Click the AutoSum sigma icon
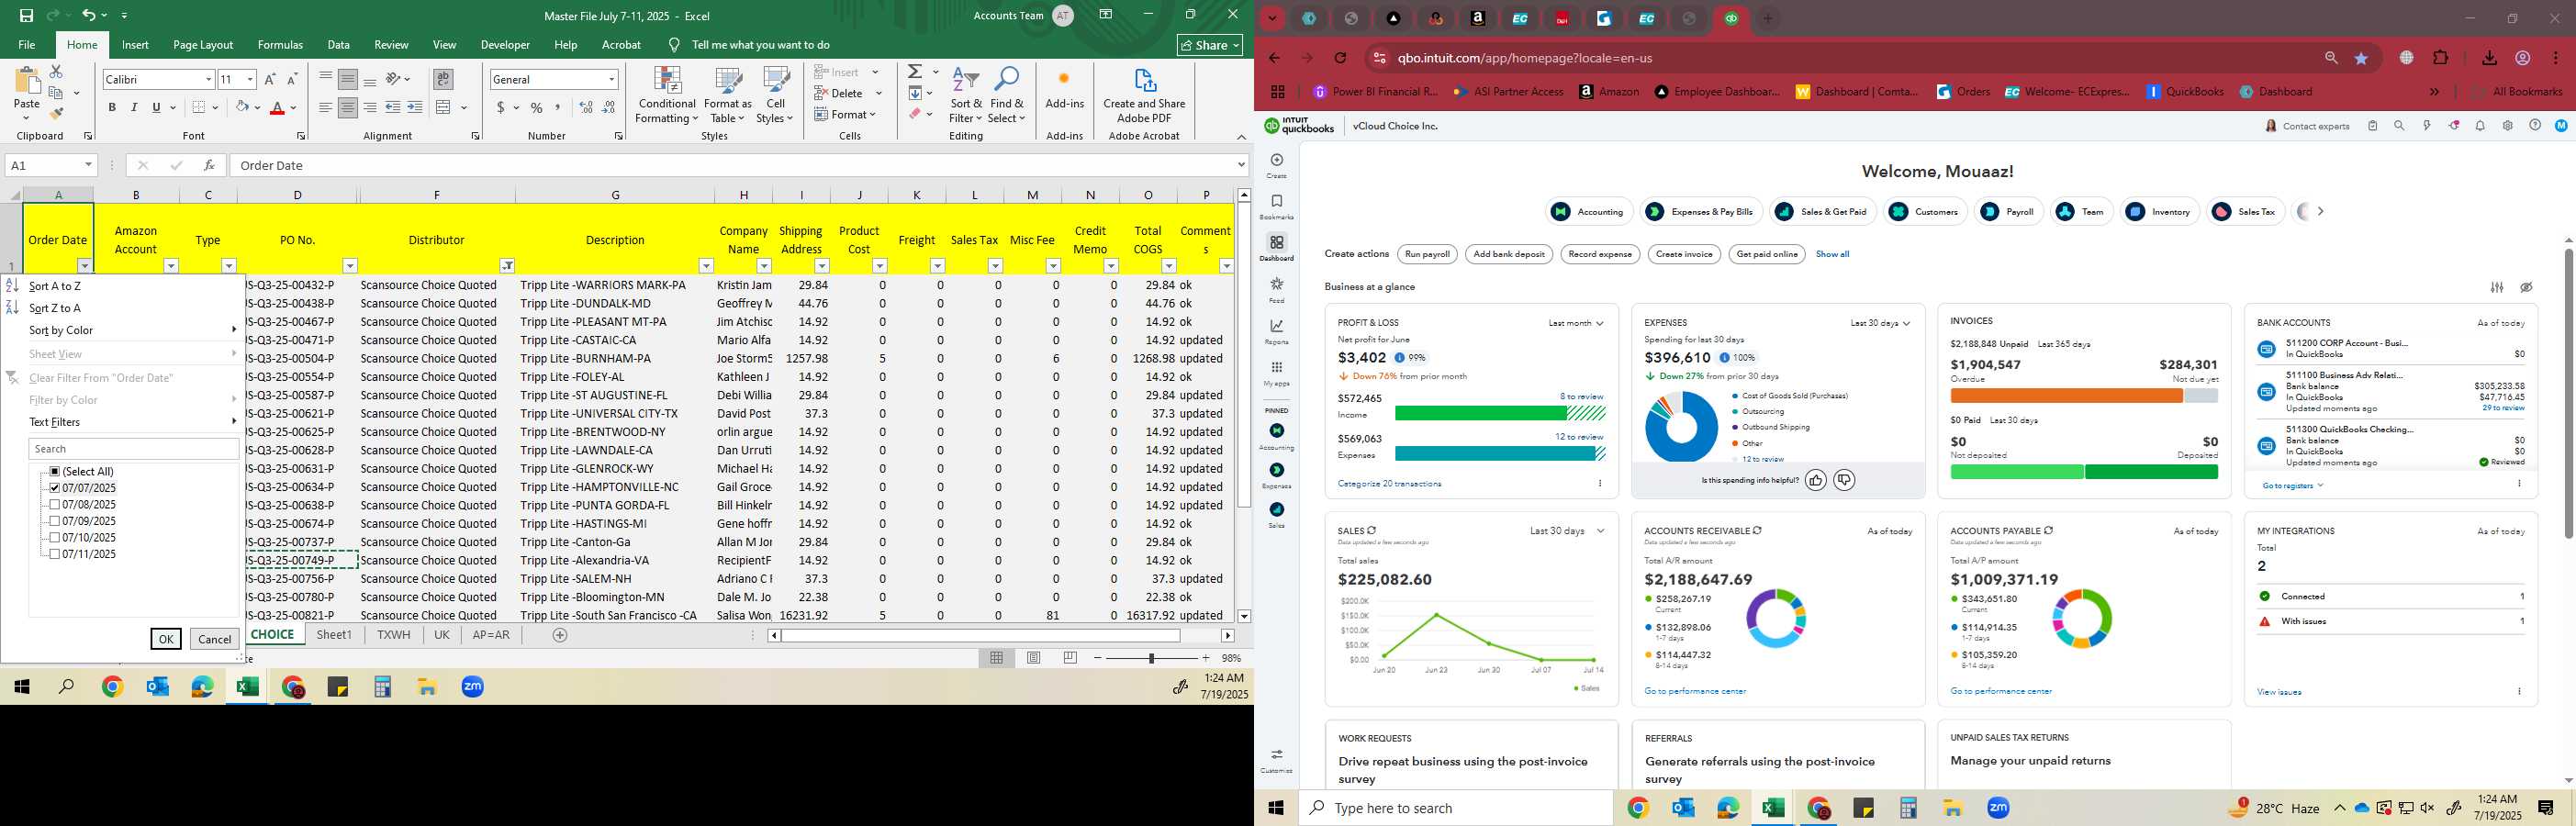The image size is (2576, 826). (915, 72)
